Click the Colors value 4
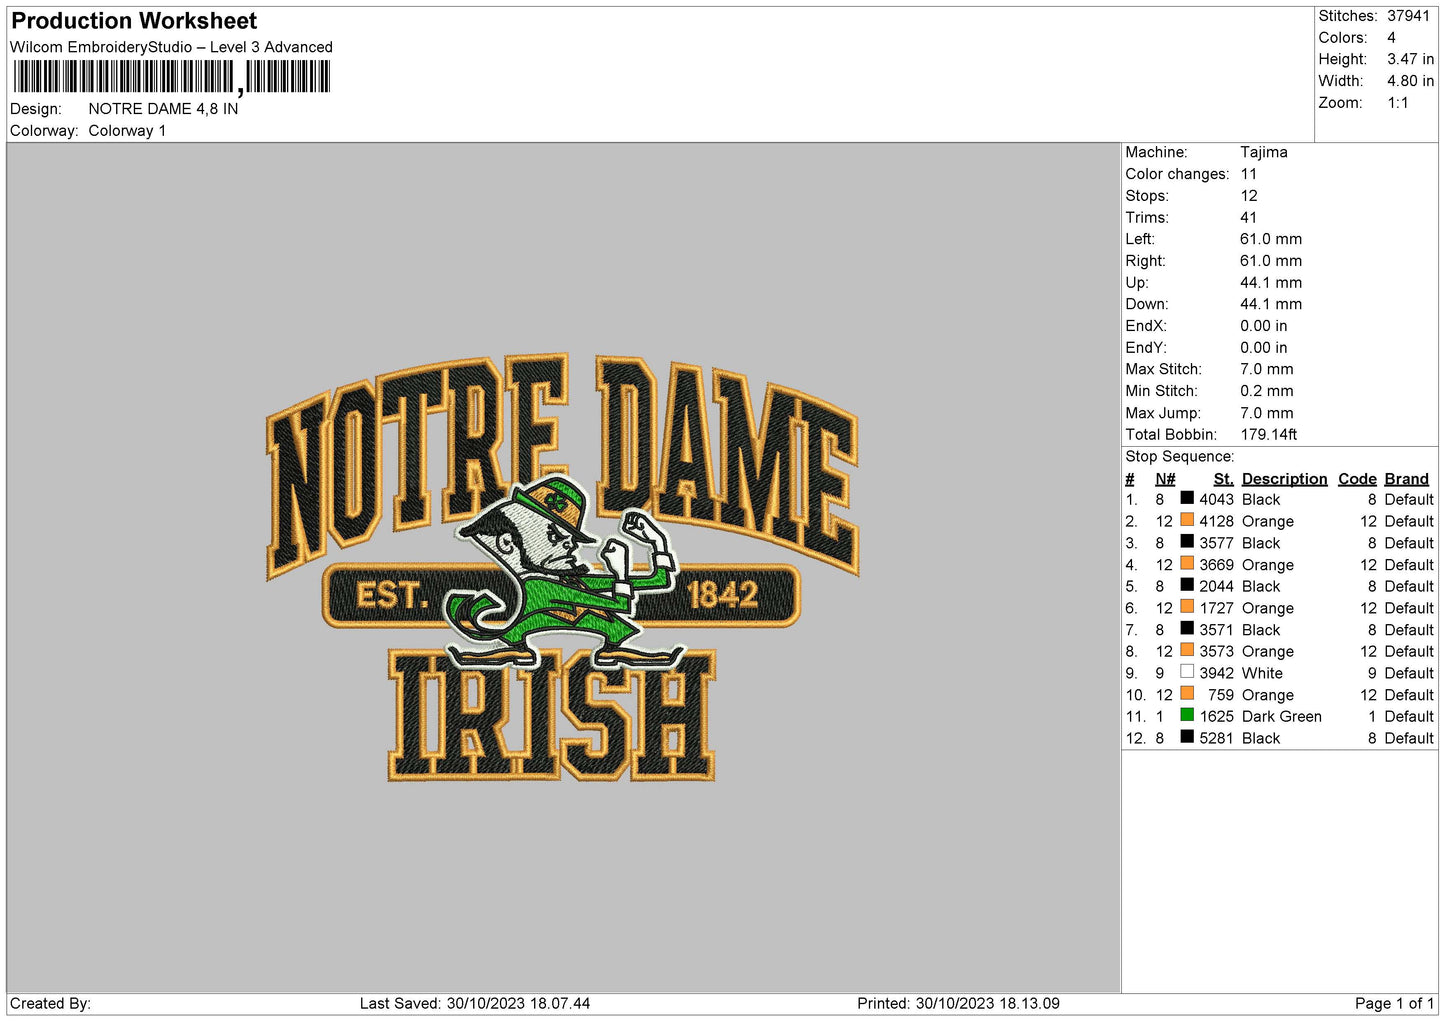This screenshot has height=1021, width=1445. pyautogui.click(x=1391, y=38)
